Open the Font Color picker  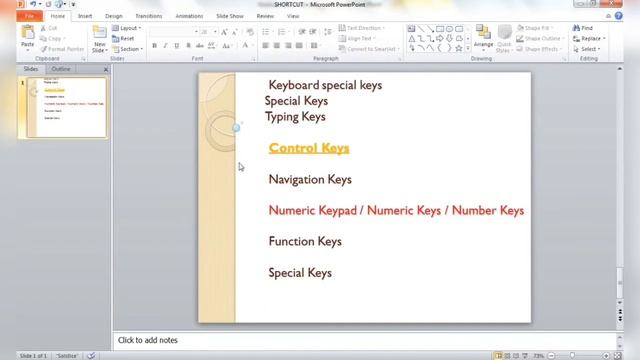tap(247, 46)
